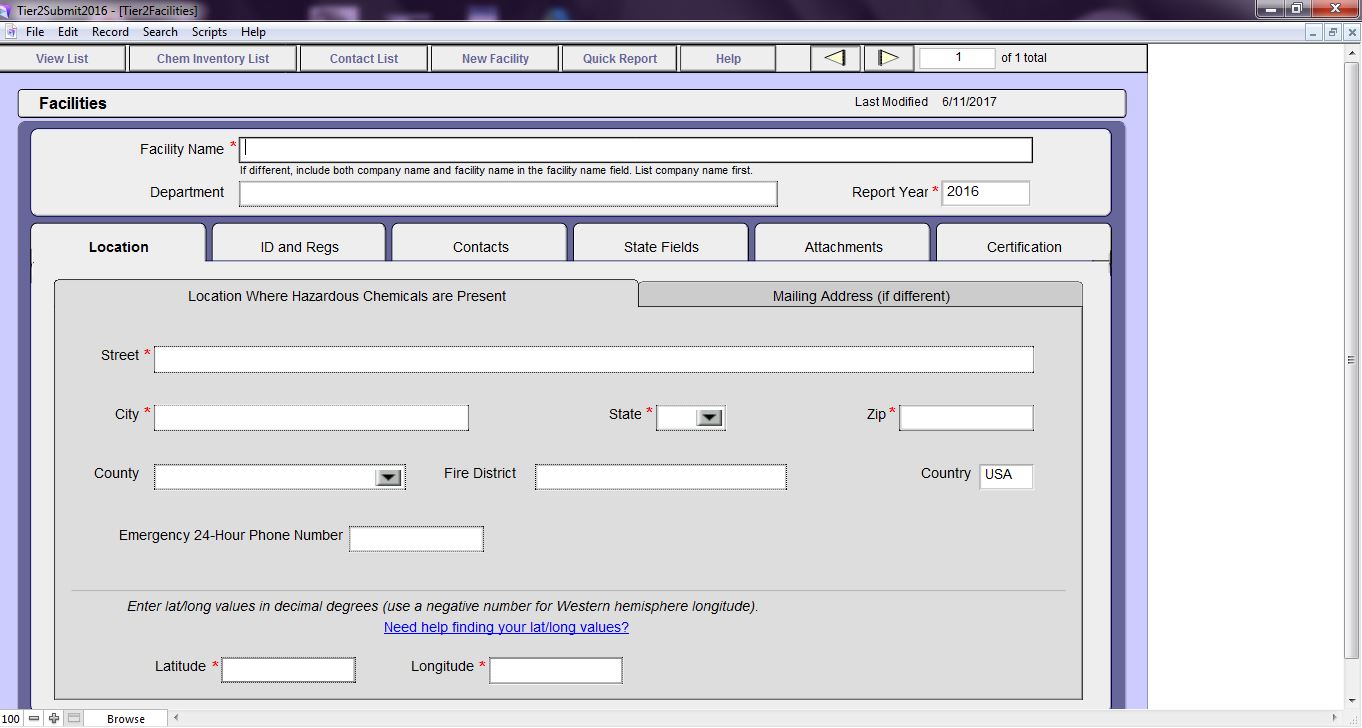Click the zoom out icon on the status bar
The width and height of the screenshot is (1362, 728).
[x=33, y=718]
